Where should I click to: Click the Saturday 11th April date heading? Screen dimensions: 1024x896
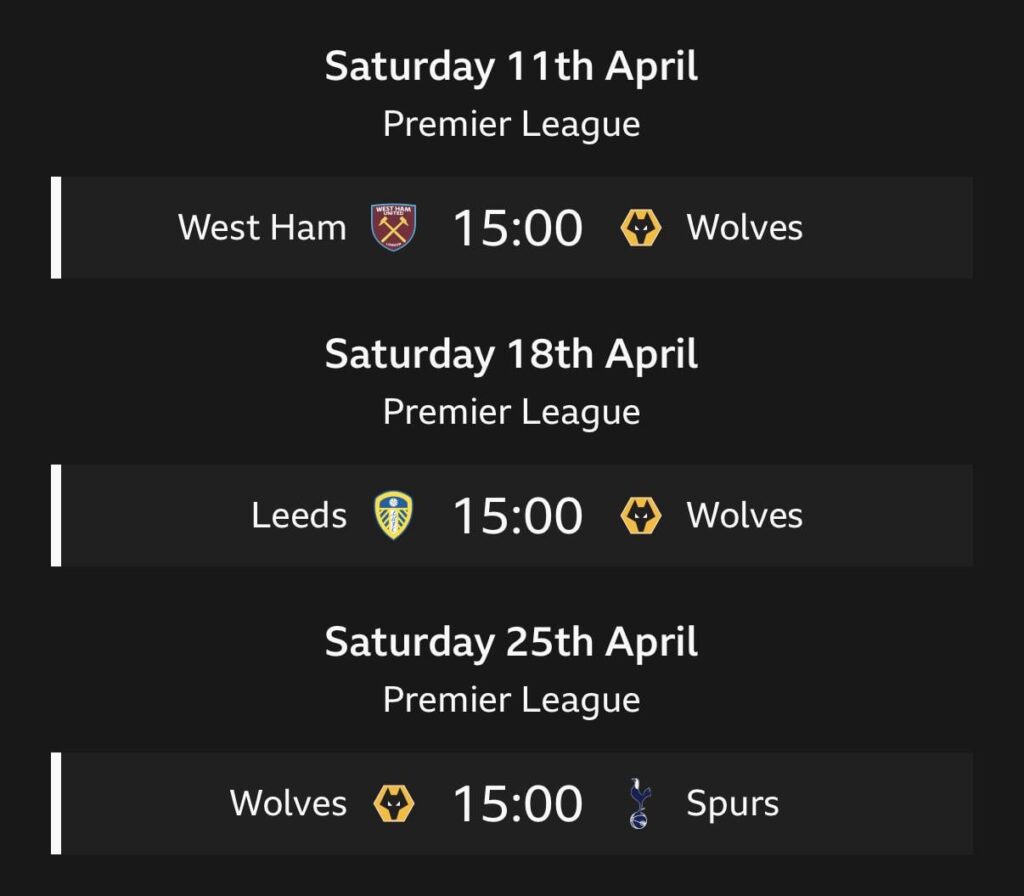pos(510,66)
